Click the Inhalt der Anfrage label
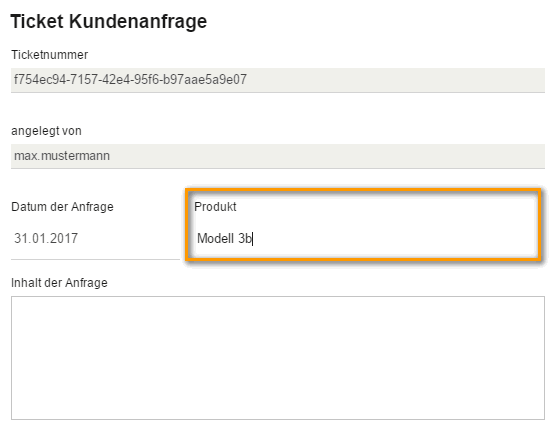This screenshot has height=431, width=557. click(59, 282)
